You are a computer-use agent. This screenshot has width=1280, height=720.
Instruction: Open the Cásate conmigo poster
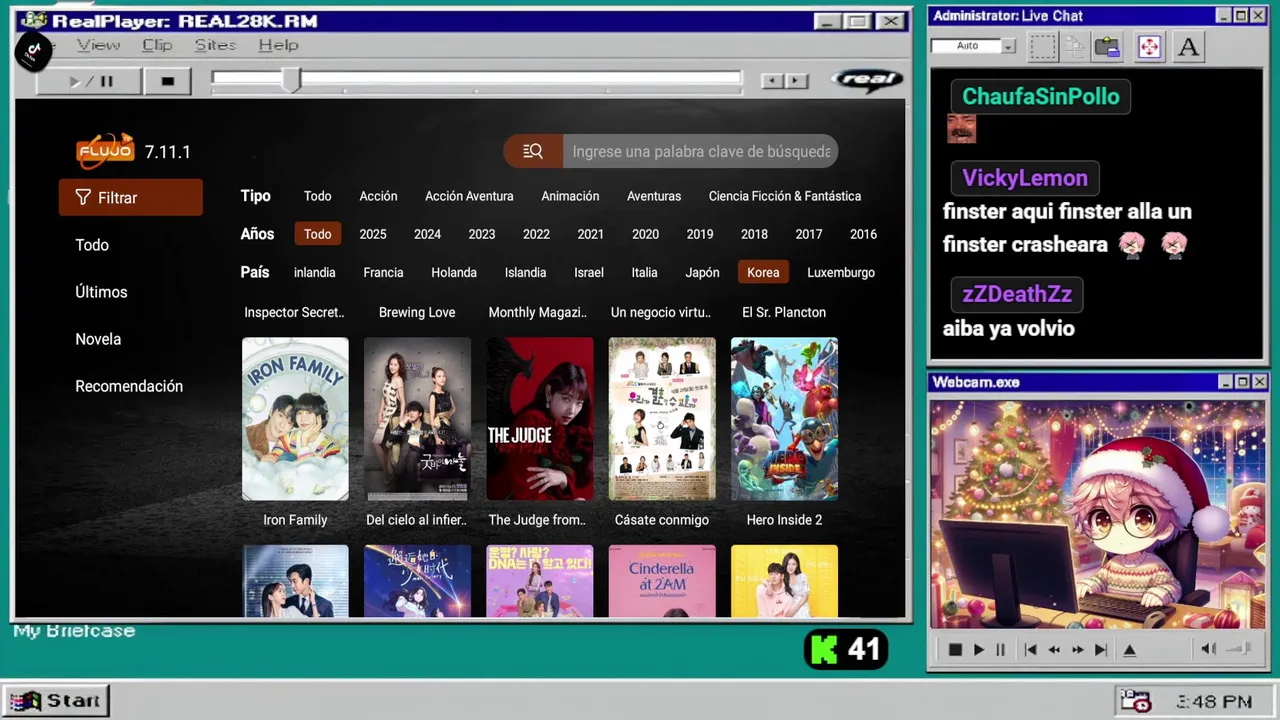tap(662, 419)
